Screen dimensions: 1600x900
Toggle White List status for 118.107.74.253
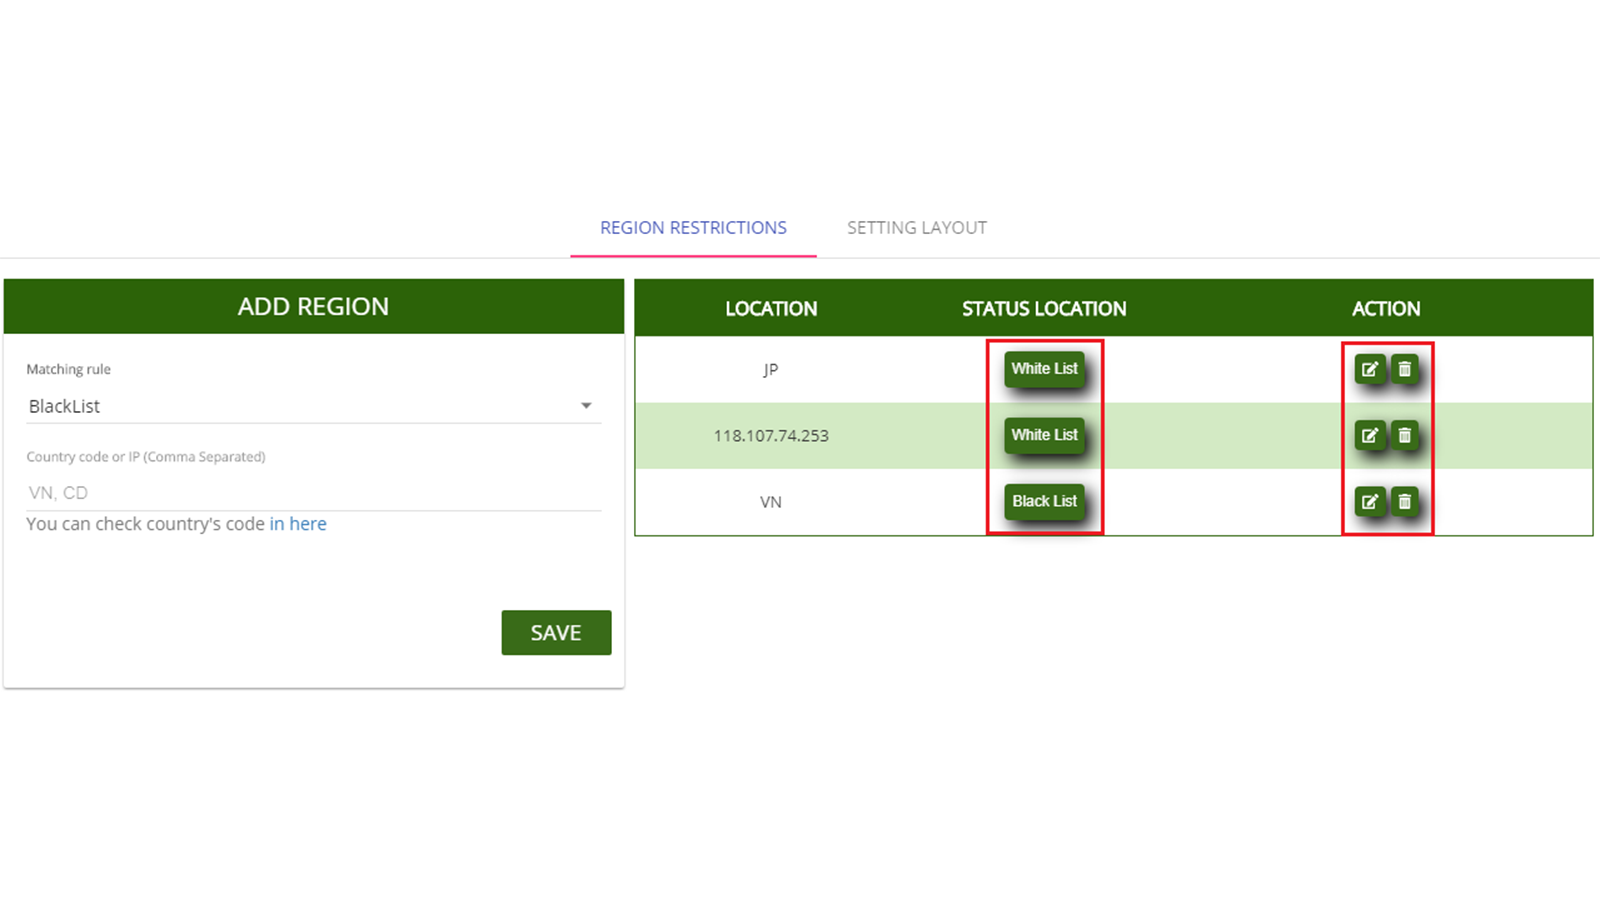coord(1044,435)
